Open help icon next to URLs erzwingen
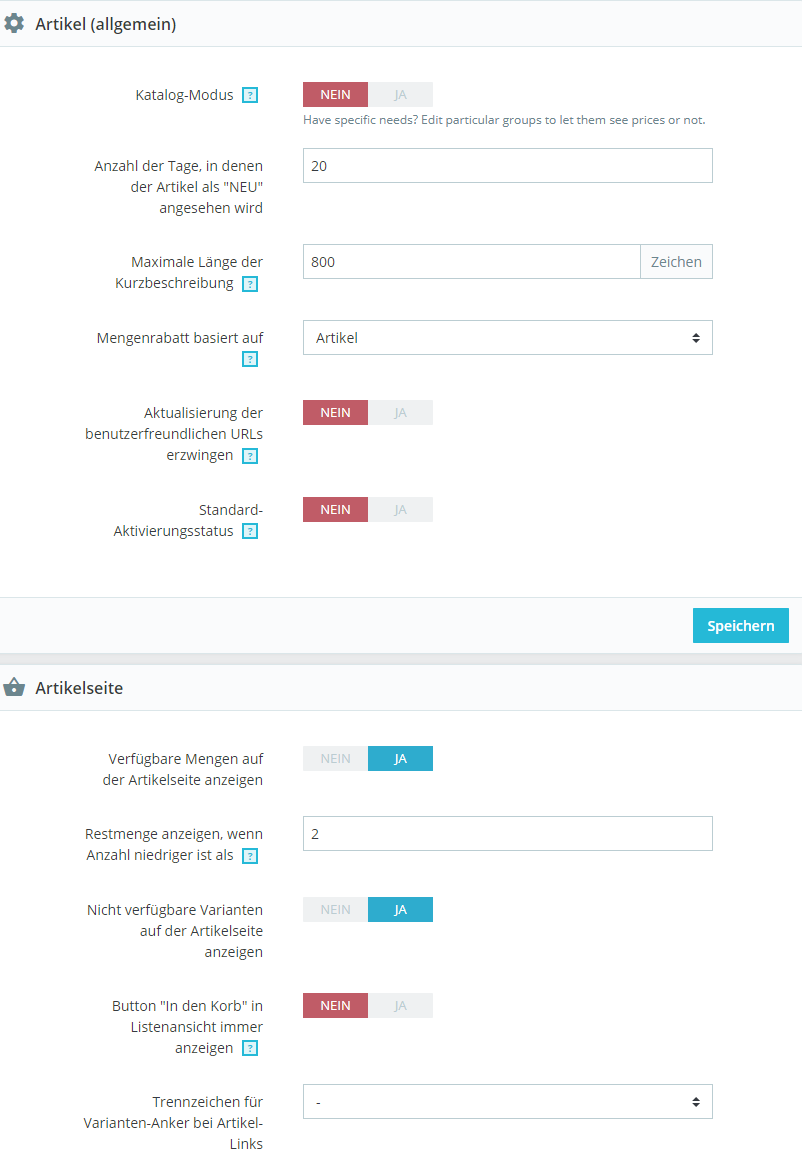The height and width of the screenshot is (1168, 802). pyautogui.click(x=250, y=456)
